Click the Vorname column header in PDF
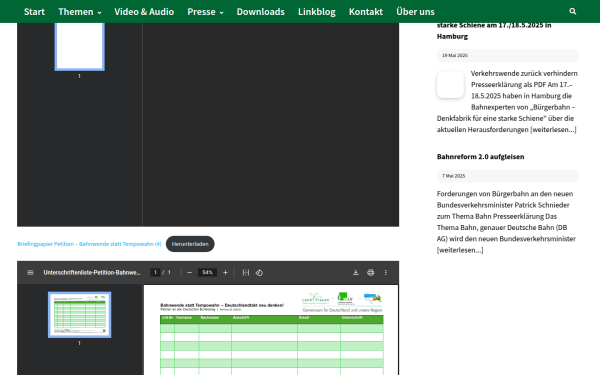Screen dimensions: 600x375 click(x=184, y=318)
